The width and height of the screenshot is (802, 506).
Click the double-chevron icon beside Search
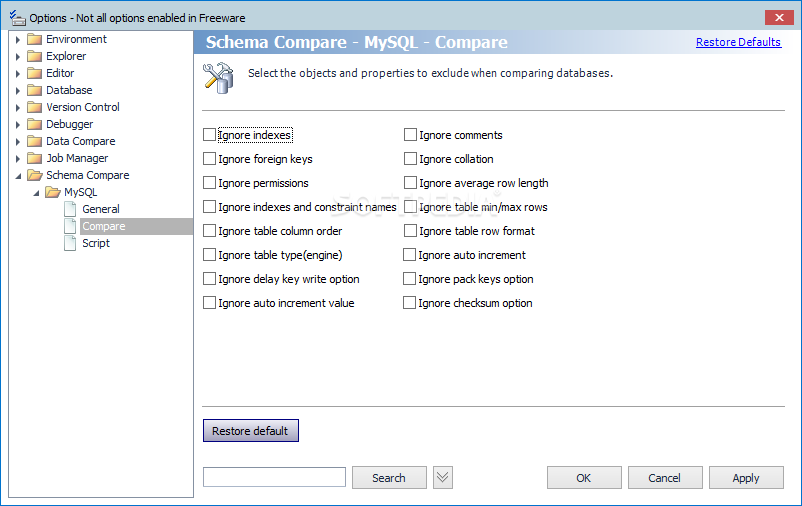click(443, 478)
